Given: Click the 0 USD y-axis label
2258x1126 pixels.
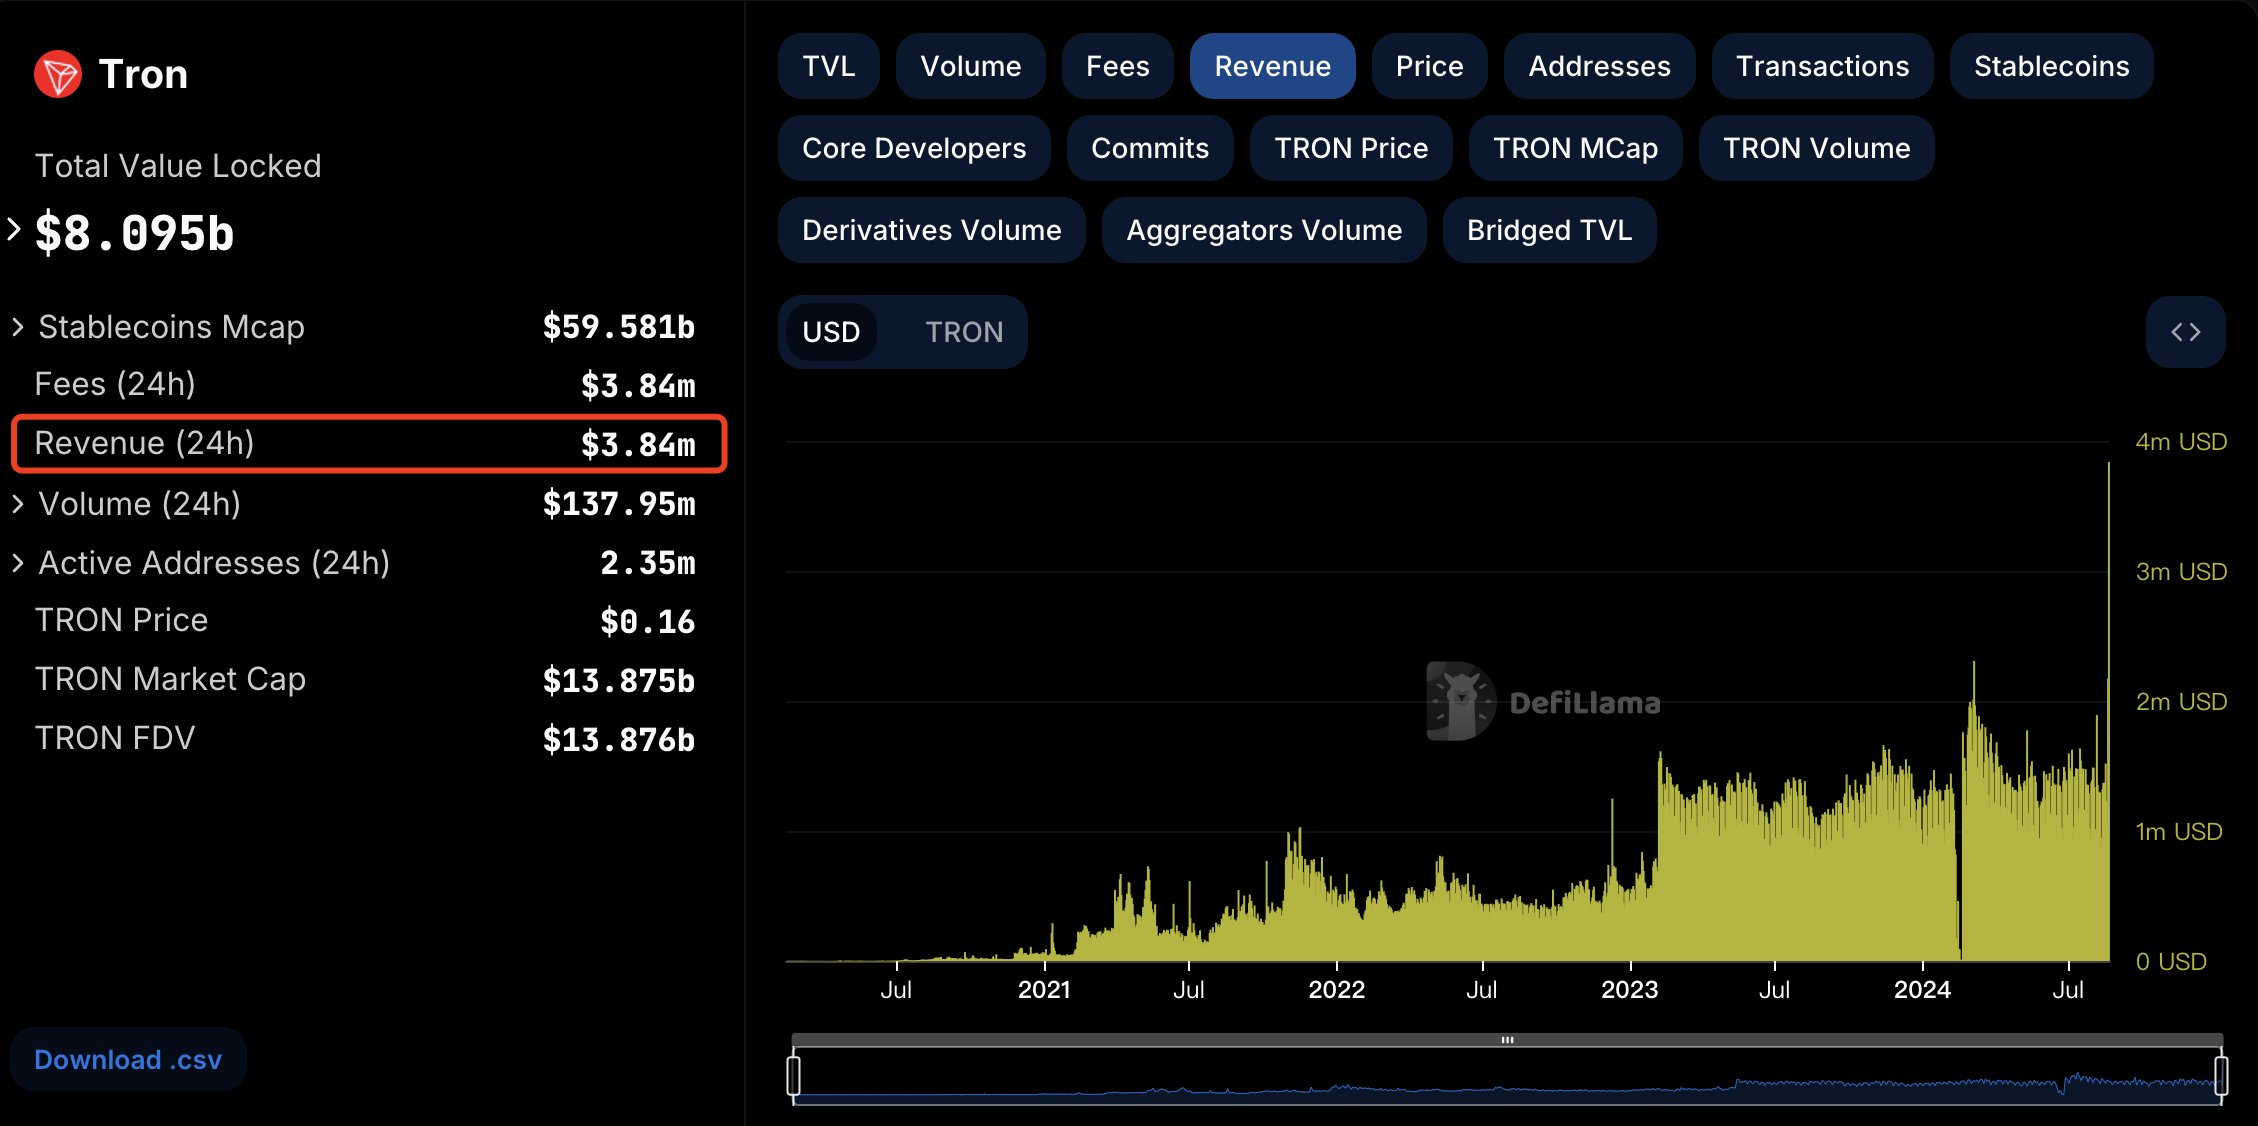Looking at the screenshot, I should 2171,962.
